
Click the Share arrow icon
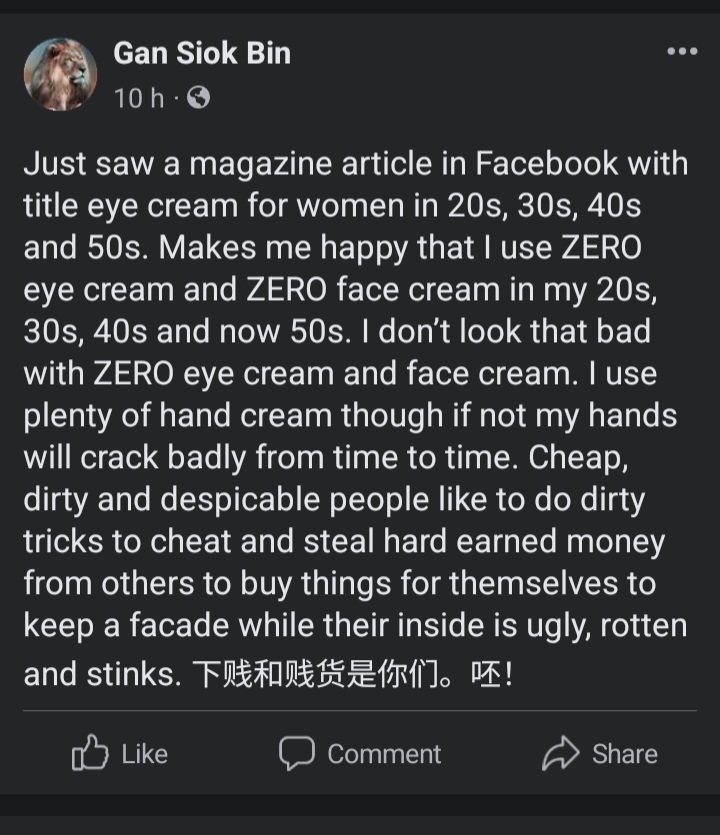[x=560, y=753]
